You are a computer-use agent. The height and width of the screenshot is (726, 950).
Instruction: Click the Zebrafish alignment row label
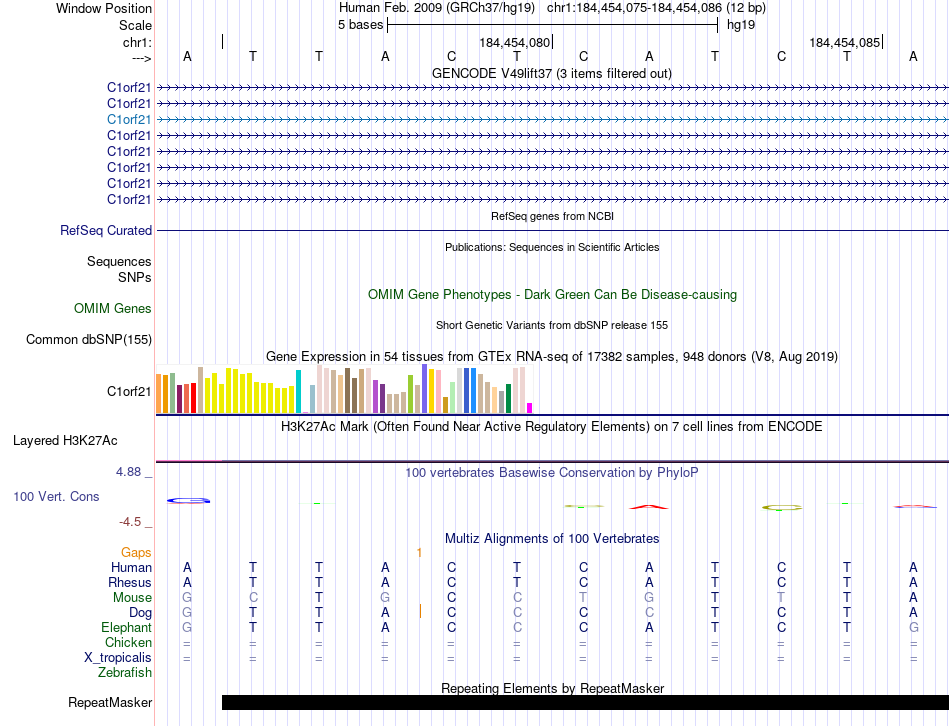[x=125, y=673]
